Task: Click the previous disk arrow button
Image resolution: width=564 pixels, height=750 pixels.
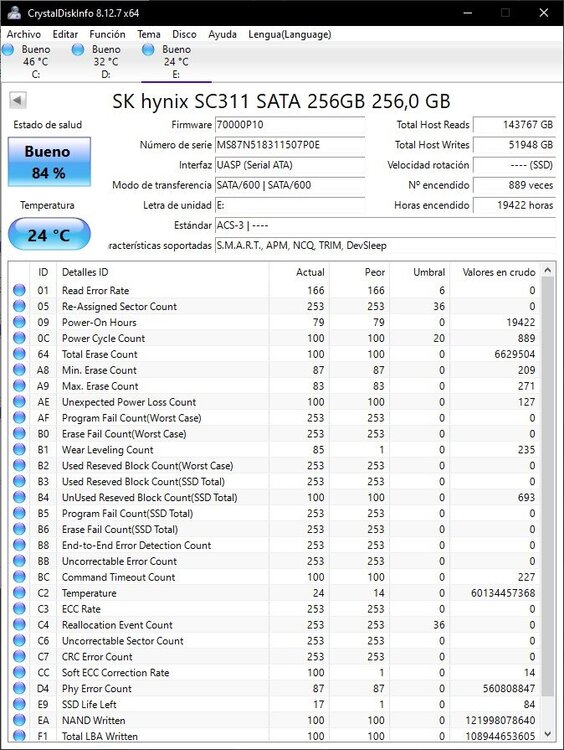Action: click(18, 100)
